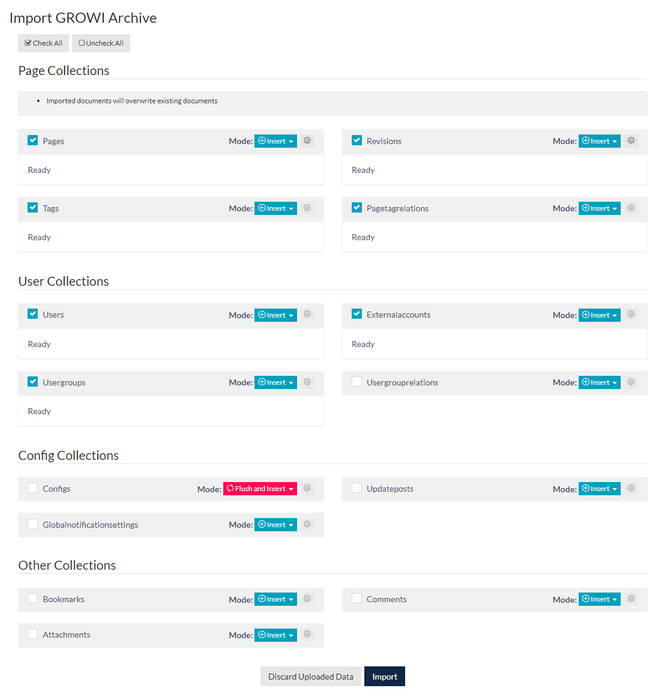Uncheck the Pages collection checkbox
Image resolution: width=665 pixels, height=700 pixels.
pyautogui.click(x=33, y=141)
